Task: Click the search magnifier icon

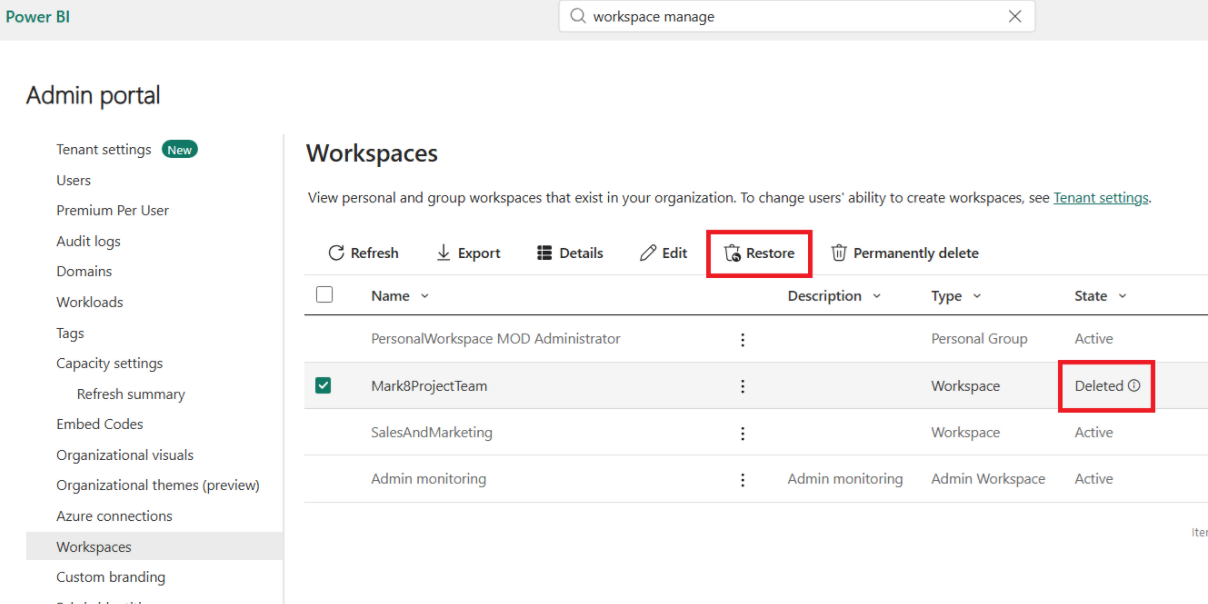Action: [577, 16]
